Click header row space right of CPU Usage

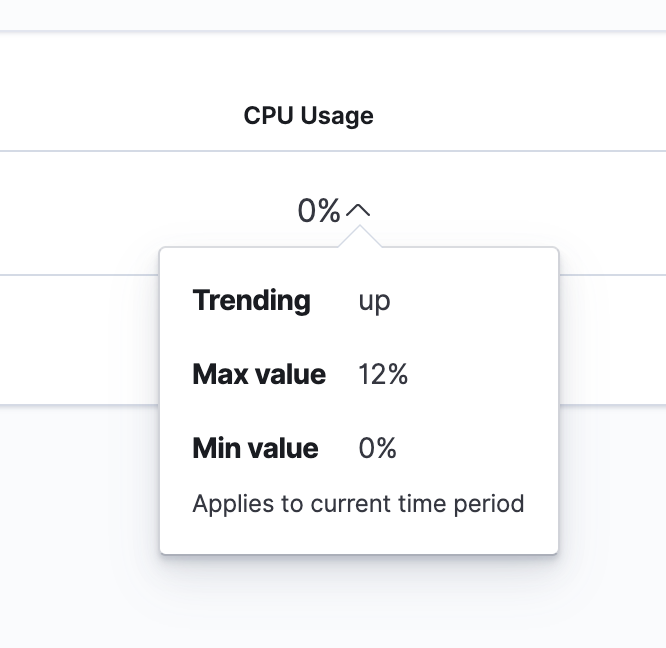520,116
